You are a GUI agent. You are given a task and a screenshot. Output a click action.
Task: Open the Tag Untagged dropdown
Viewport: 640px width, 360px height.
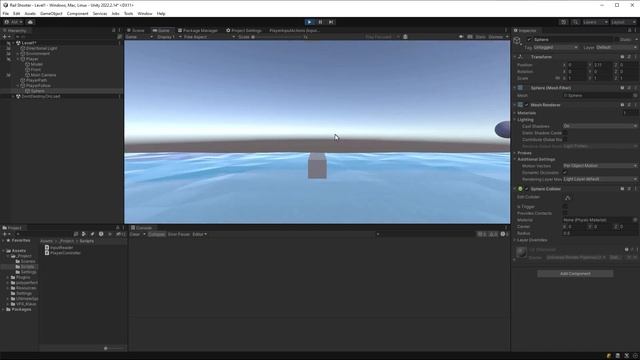coord(556,47)
